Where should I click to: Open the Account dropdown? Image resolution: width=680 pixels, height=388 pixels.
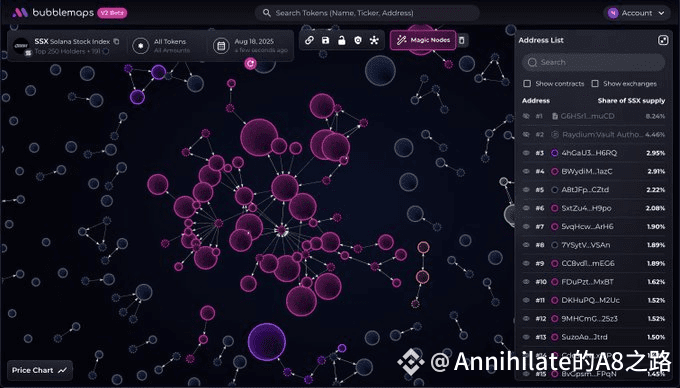636,13
